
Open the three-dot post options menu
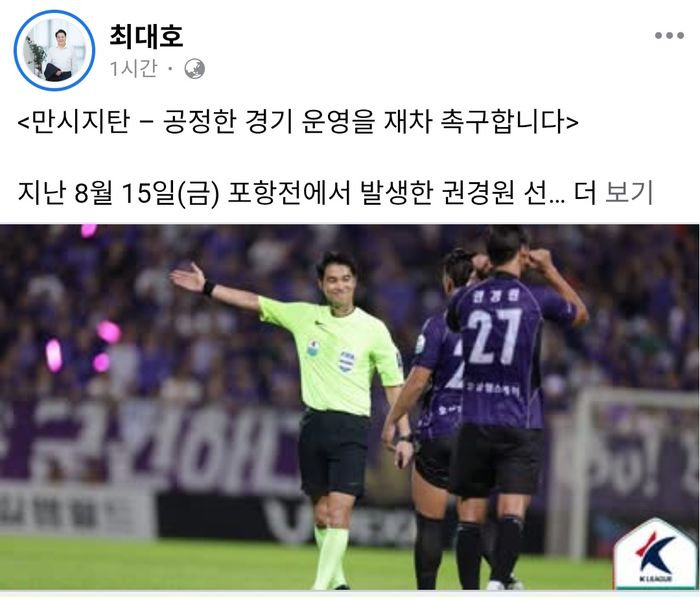pos(669,36)
